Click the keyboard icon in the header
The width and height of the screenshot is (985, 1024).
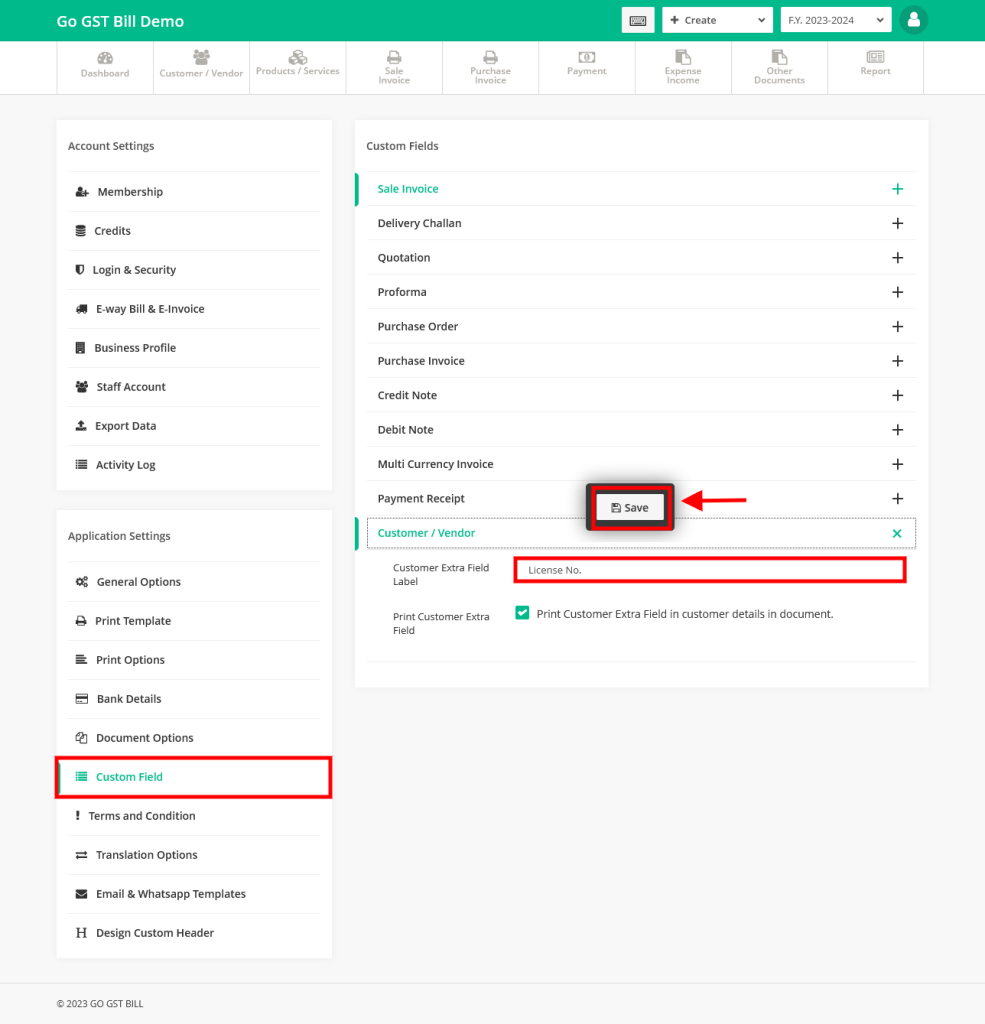coord(638,19)
